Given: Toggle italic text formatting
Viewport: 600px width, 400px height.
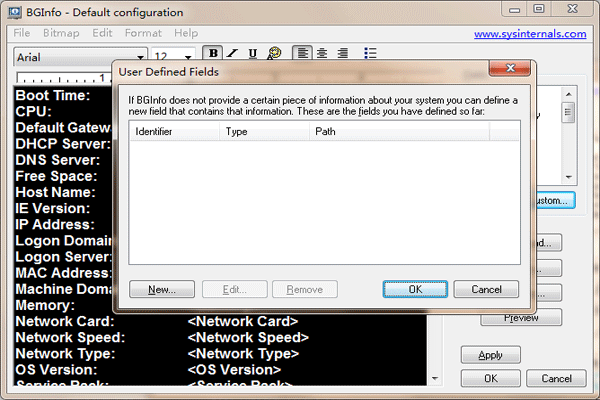Looking at the screenshot, I should point(232,54).
